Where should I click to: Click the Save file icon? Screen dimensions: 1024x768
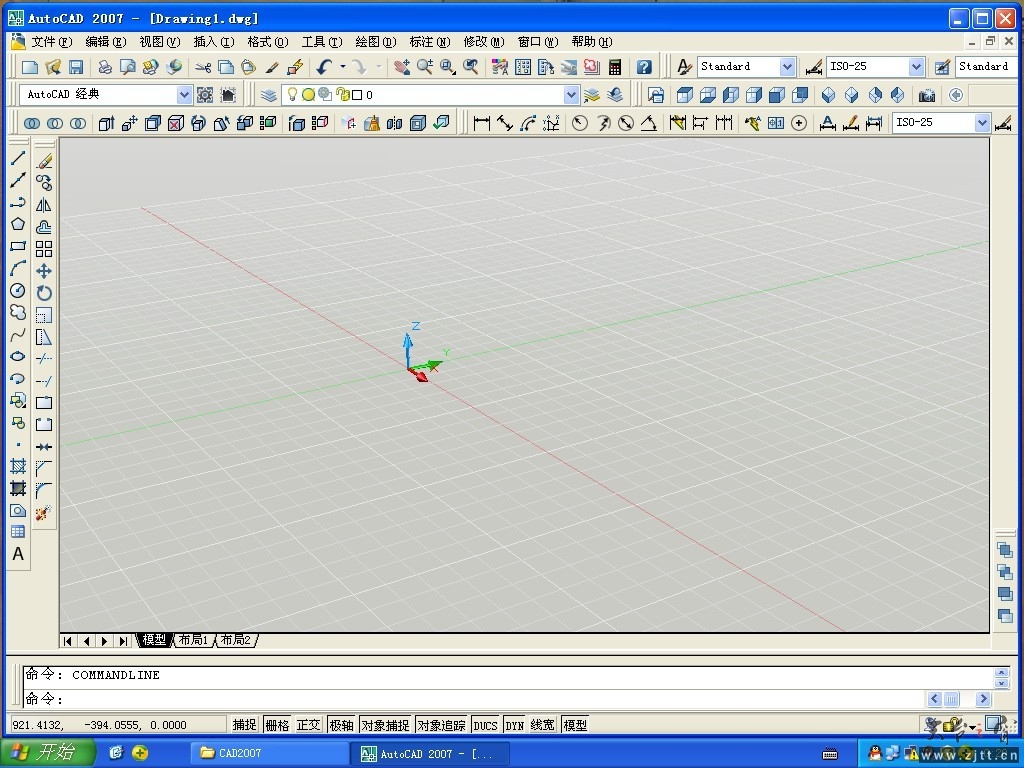[76, 67]
